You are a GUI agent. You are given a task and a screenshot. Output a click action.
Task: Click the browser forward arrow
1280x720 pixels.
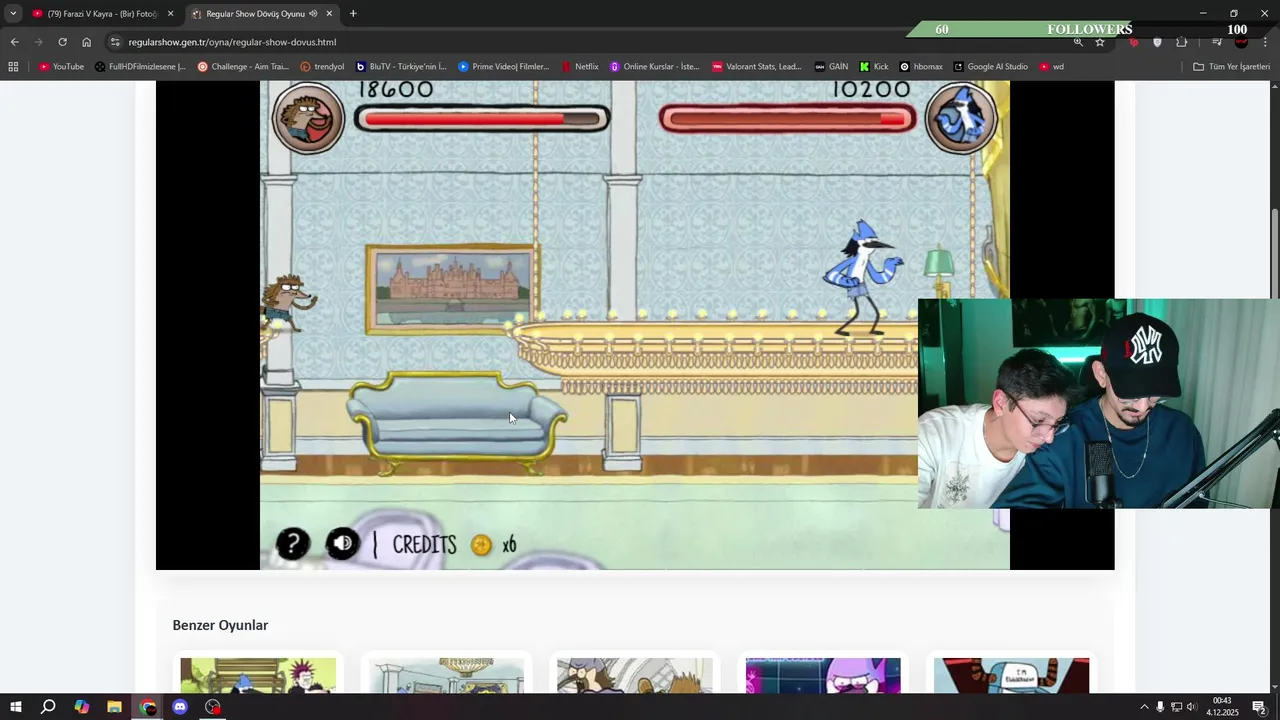tap(38, 42)
